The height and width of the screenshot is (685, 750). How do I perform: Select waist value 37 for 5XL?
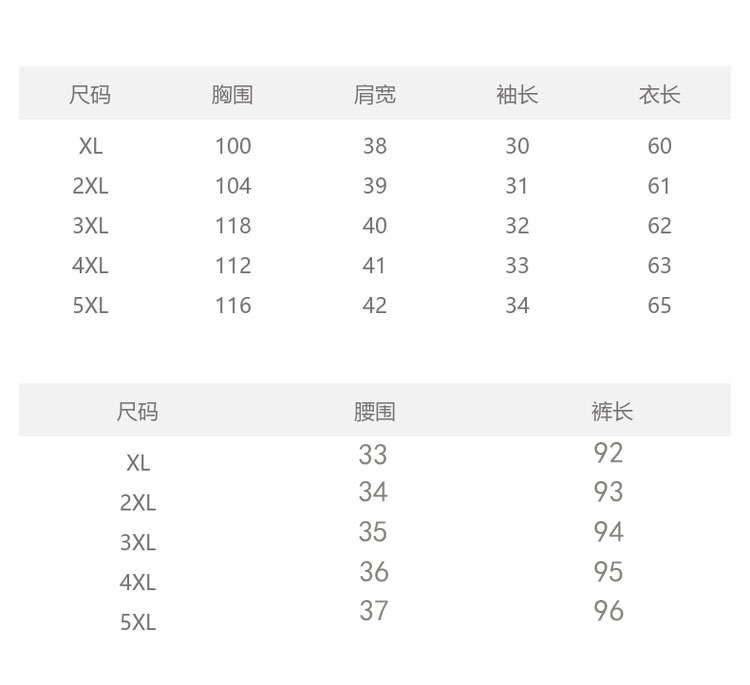[373, 610]
